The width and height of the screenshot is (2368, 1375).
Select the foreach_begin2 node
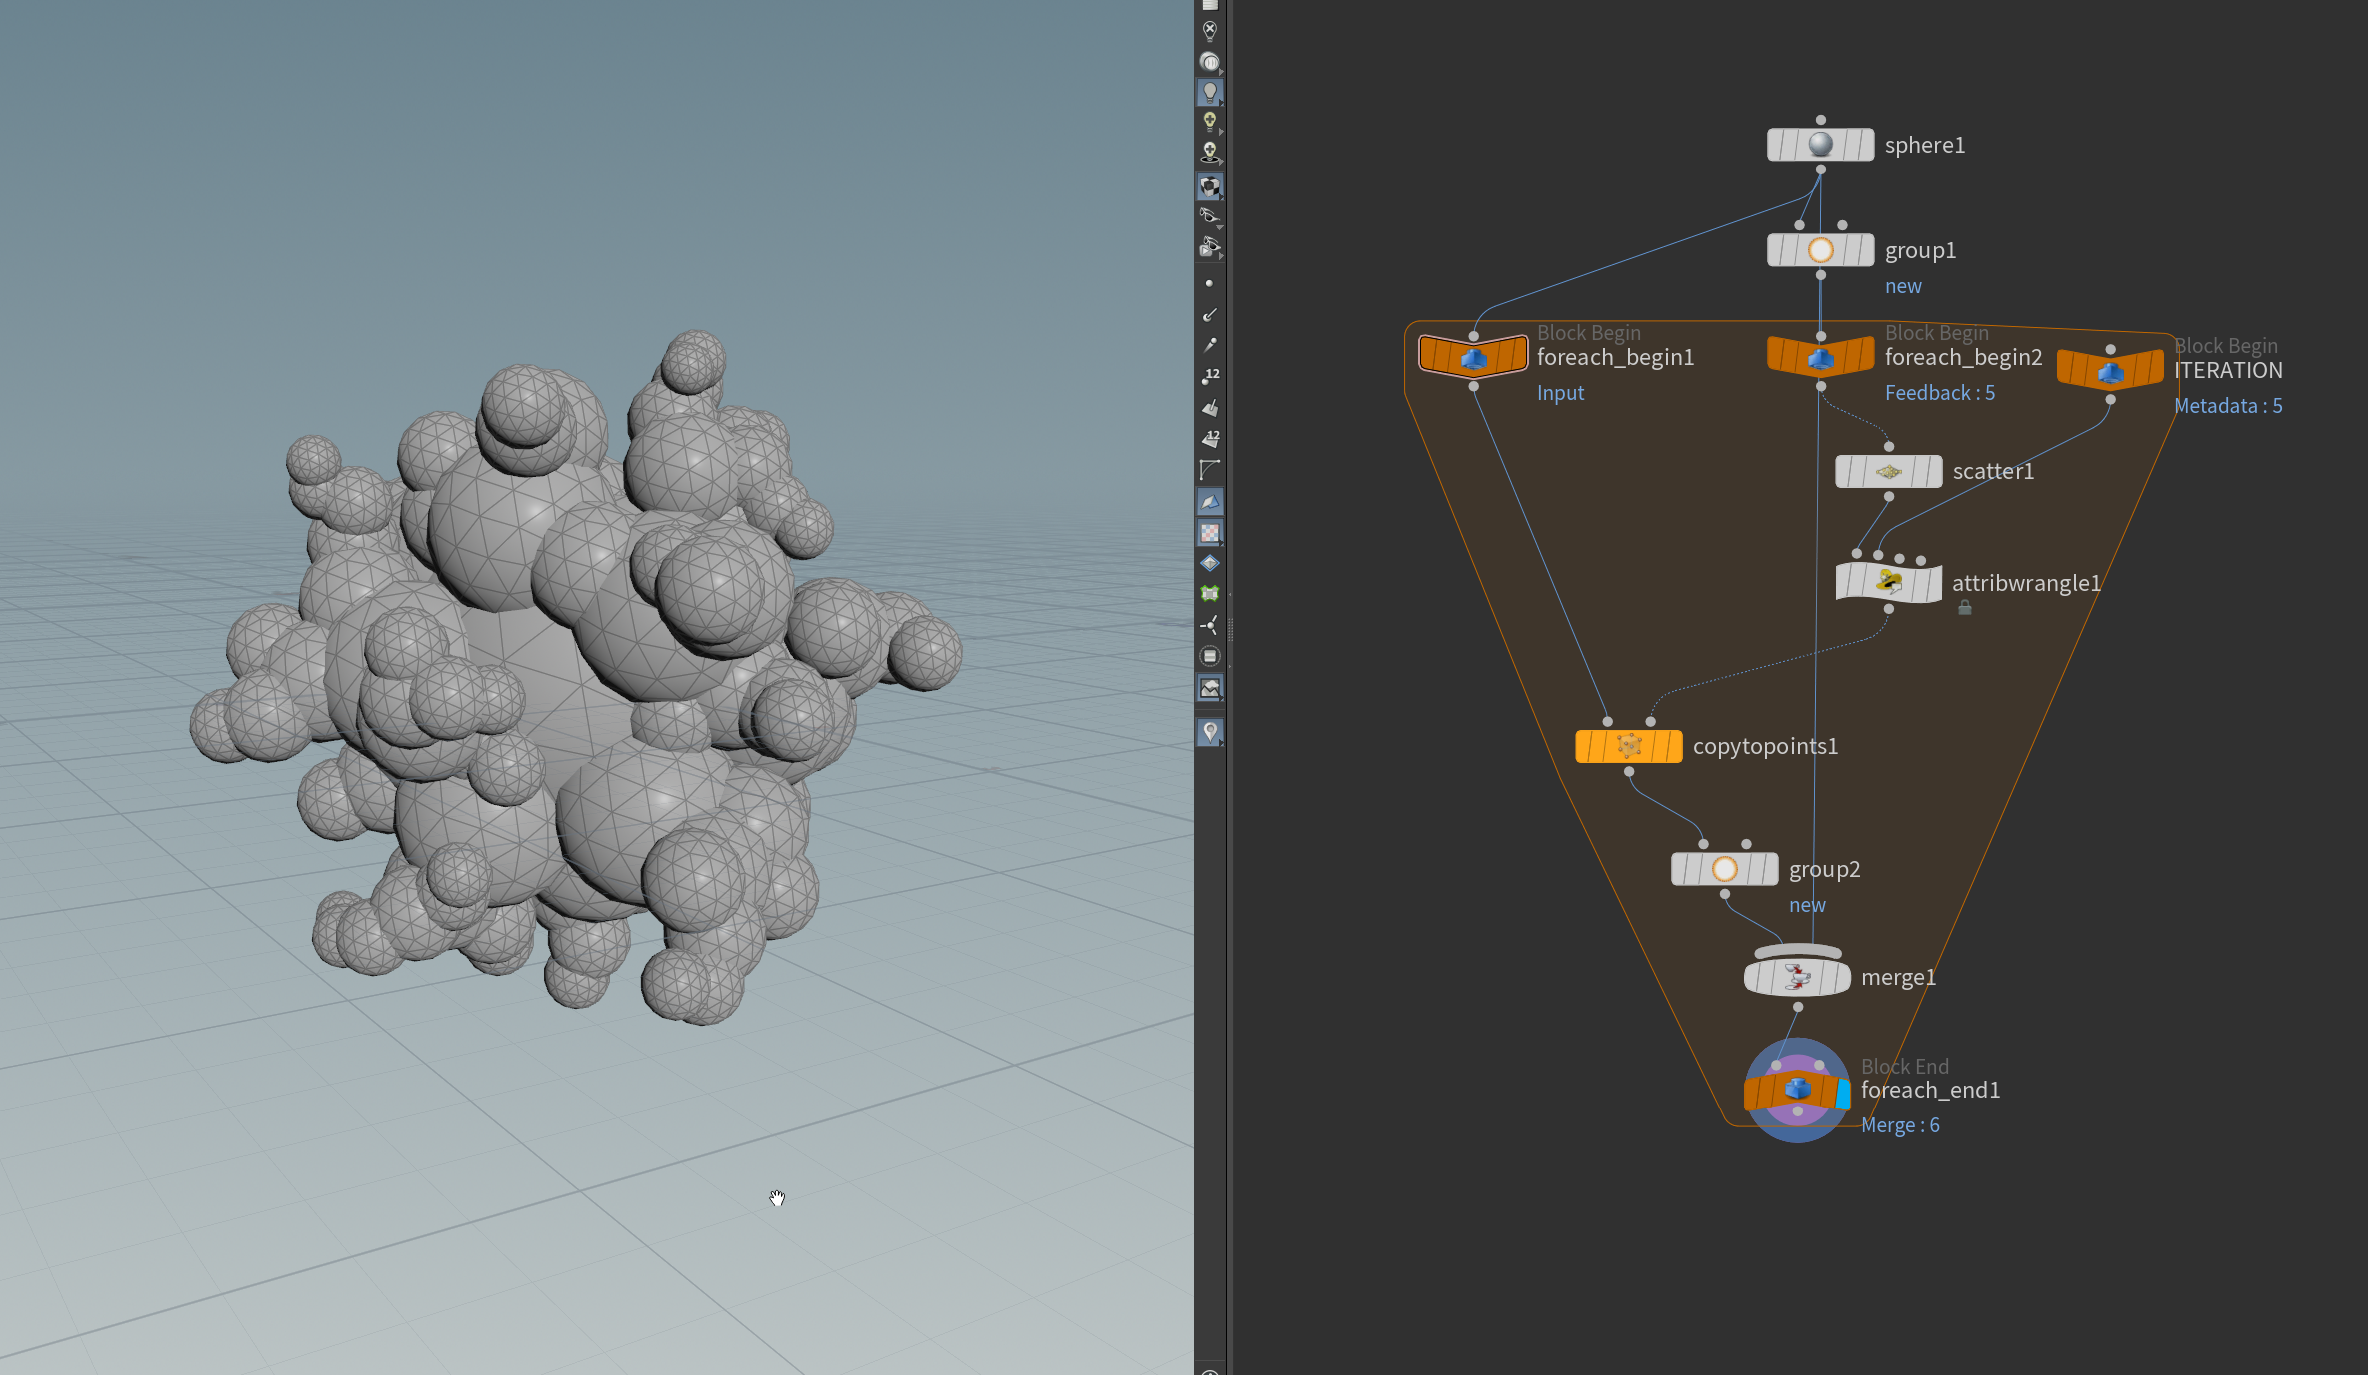pyautogui.click(x=1821, y=357)
